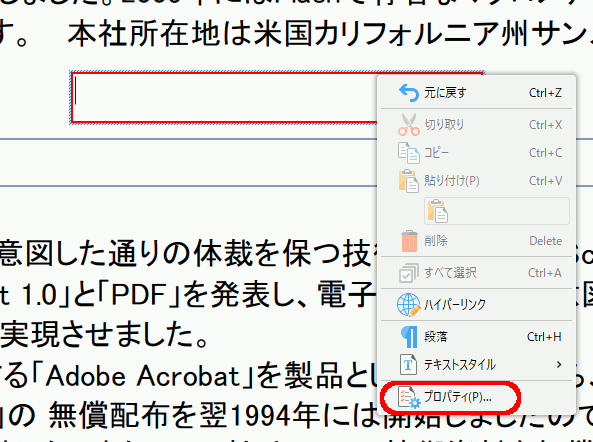The image size is (593, 442).
Task: Click the text 実現させました。 in the document
Action: coord(104,334)
